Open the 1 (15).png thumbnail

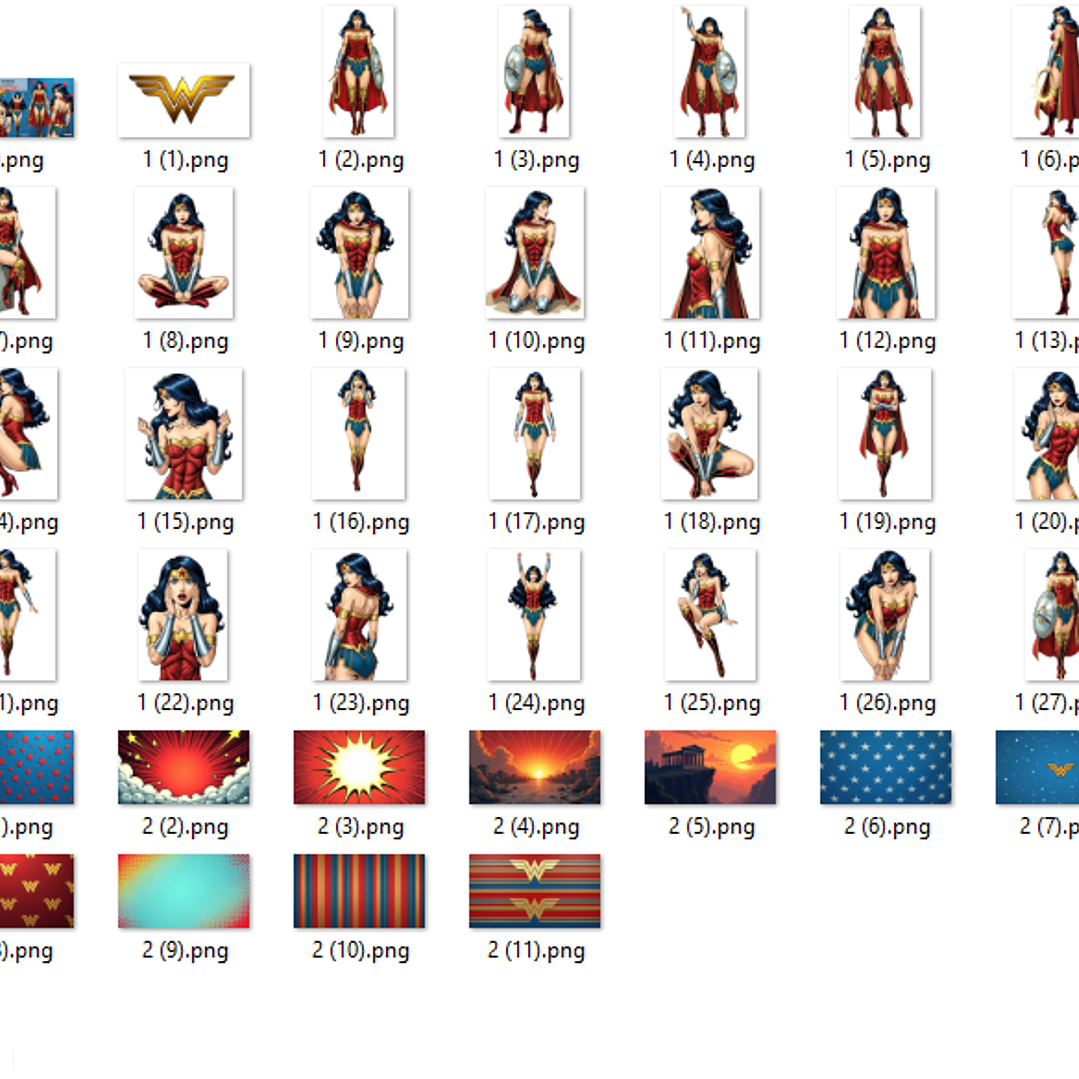tap(184, 433)
